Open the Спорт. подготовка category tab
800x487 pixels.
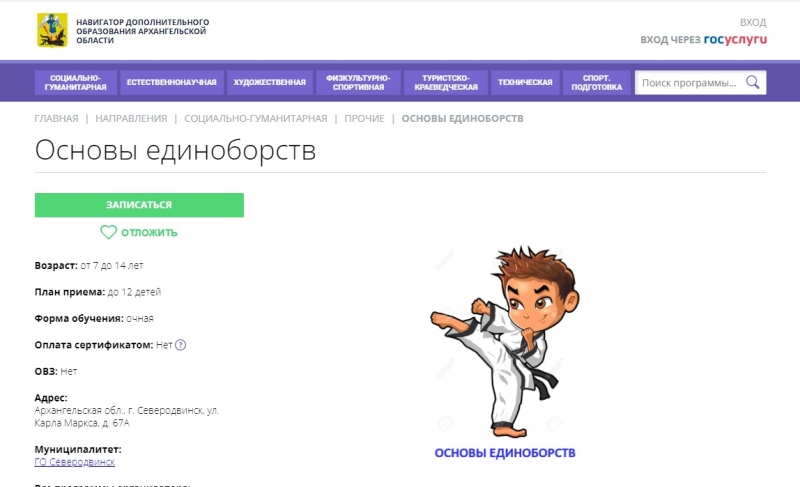[596, 82]
